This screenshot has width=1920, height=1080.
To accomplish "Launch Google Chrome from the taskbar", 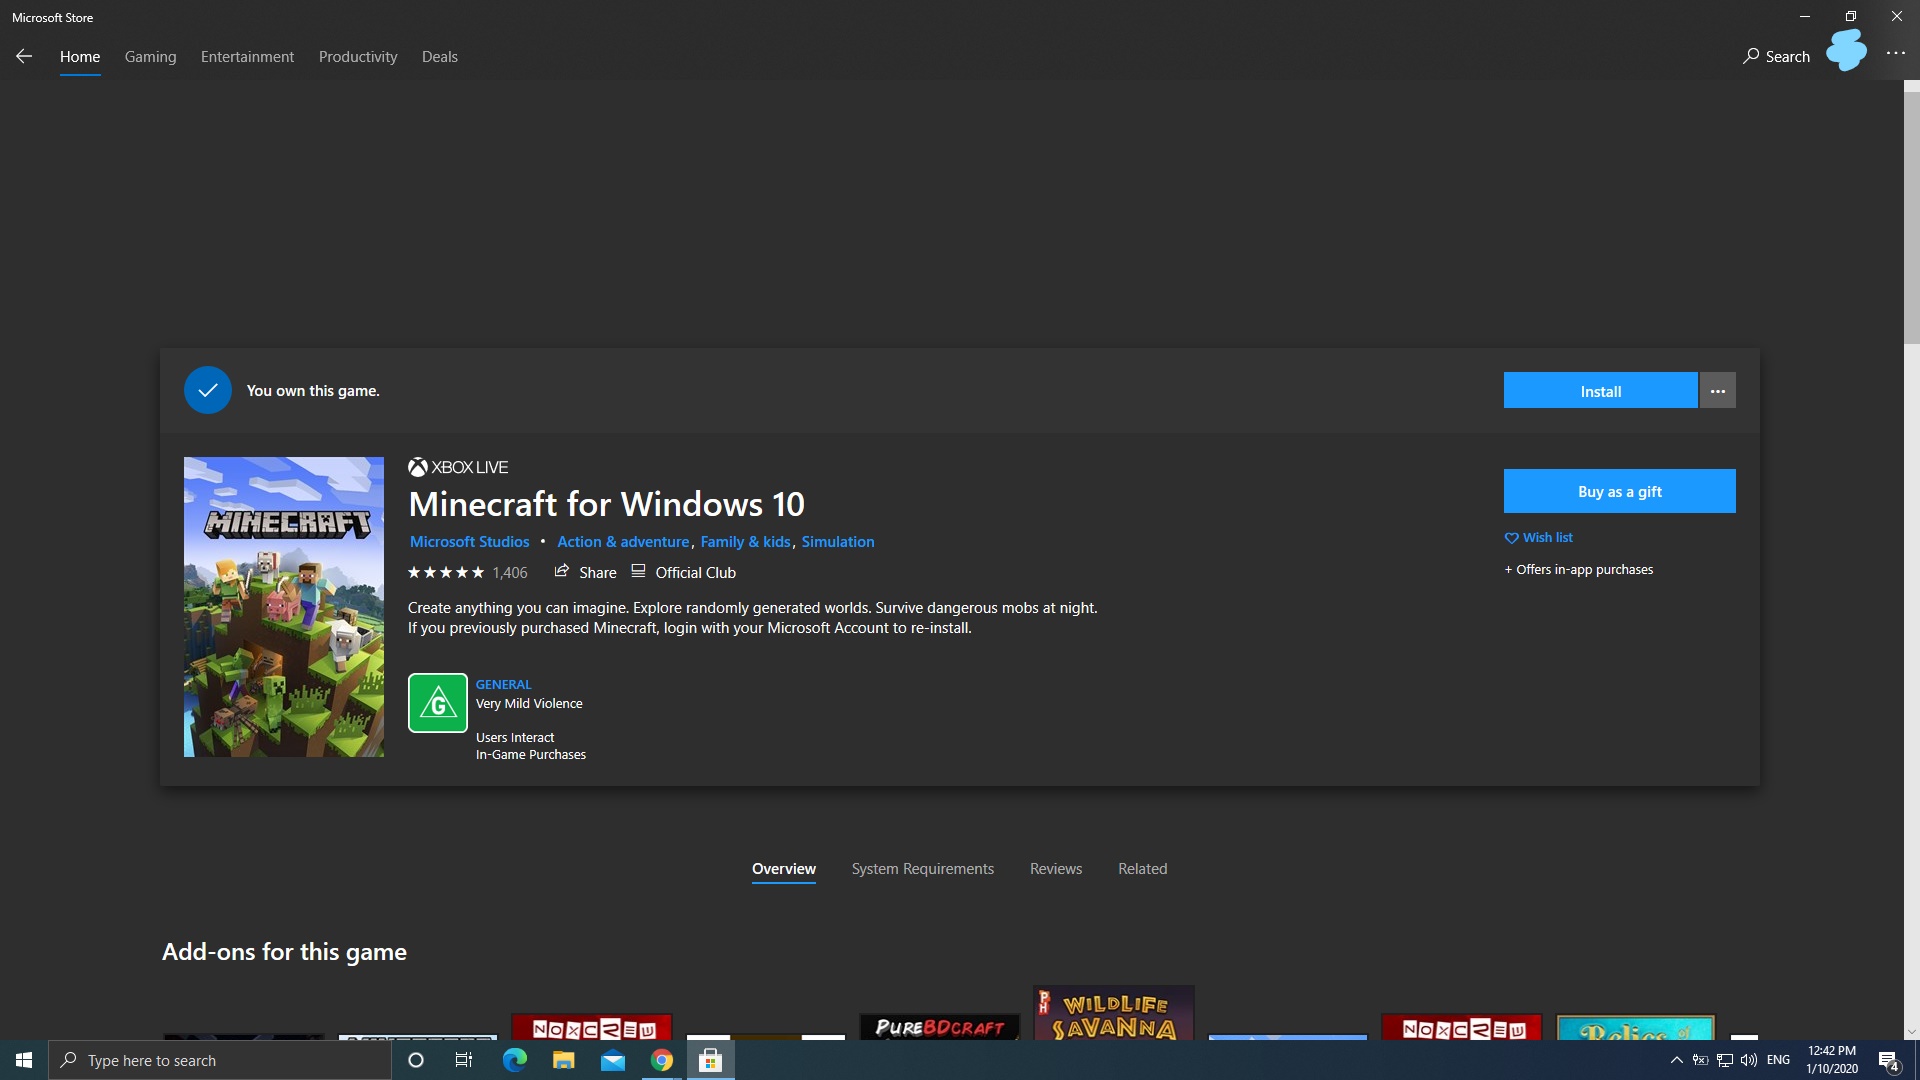I will click(661, 1060).
